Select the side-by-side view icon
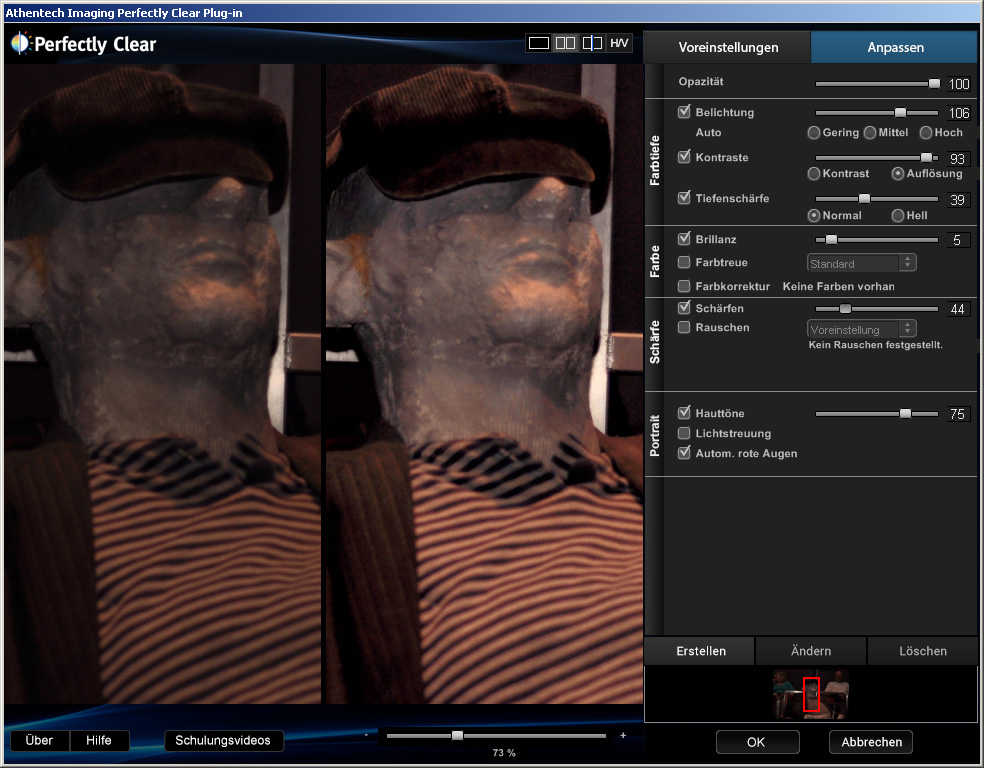This screenshot has width=984, height=768. click(x=565, y=43)
